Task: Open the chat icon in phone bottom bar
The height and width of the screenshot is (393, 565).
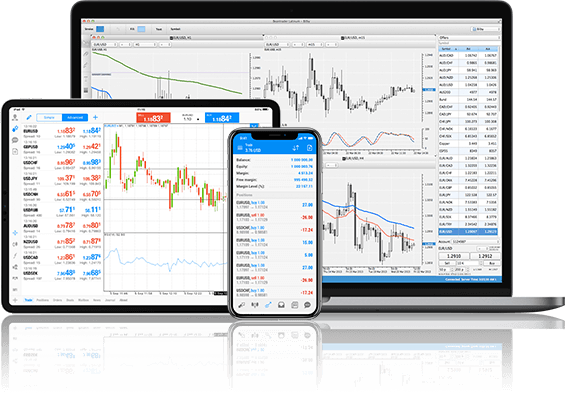Action: 307,305
